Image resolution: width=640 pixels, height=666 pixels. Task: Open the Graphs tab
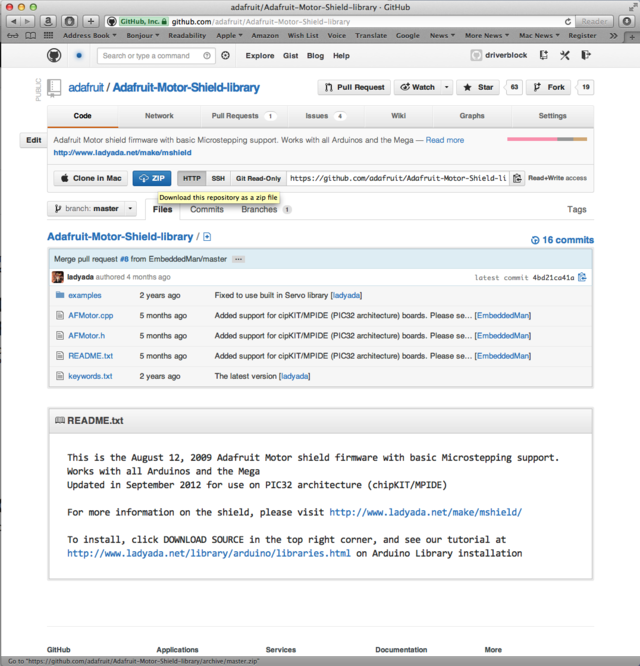click(472, 116)
